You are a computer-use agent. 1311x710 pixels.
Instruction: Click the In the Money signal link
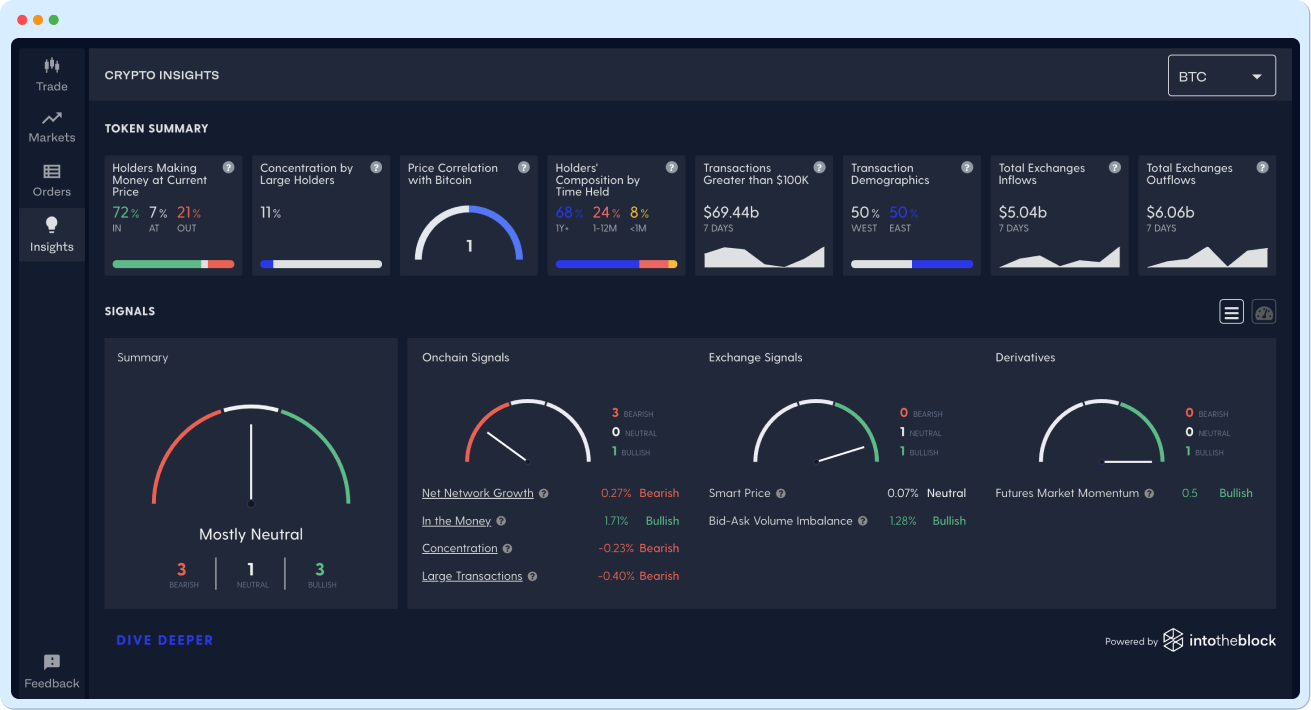457,520
